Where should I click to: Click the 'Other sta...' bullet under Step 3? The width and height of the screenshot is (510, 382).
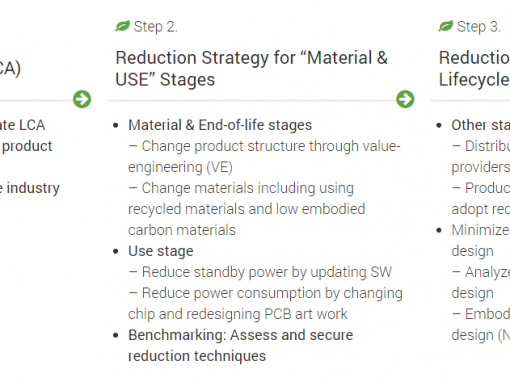click(481, 125)
